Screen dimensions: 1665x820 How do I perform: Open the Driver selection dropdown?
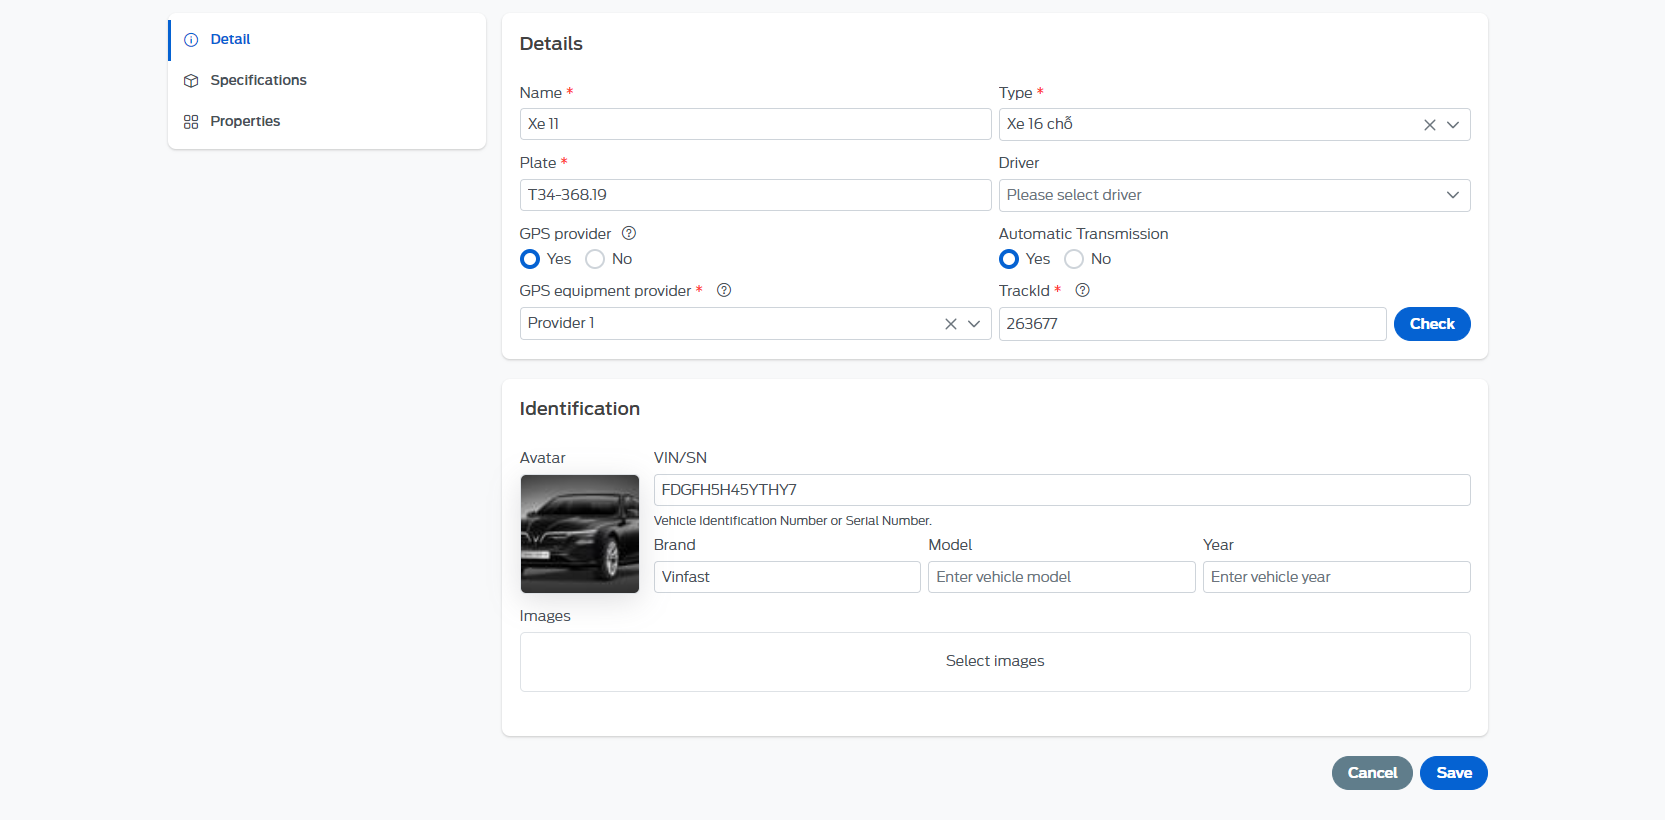[x=1234, y=195]
